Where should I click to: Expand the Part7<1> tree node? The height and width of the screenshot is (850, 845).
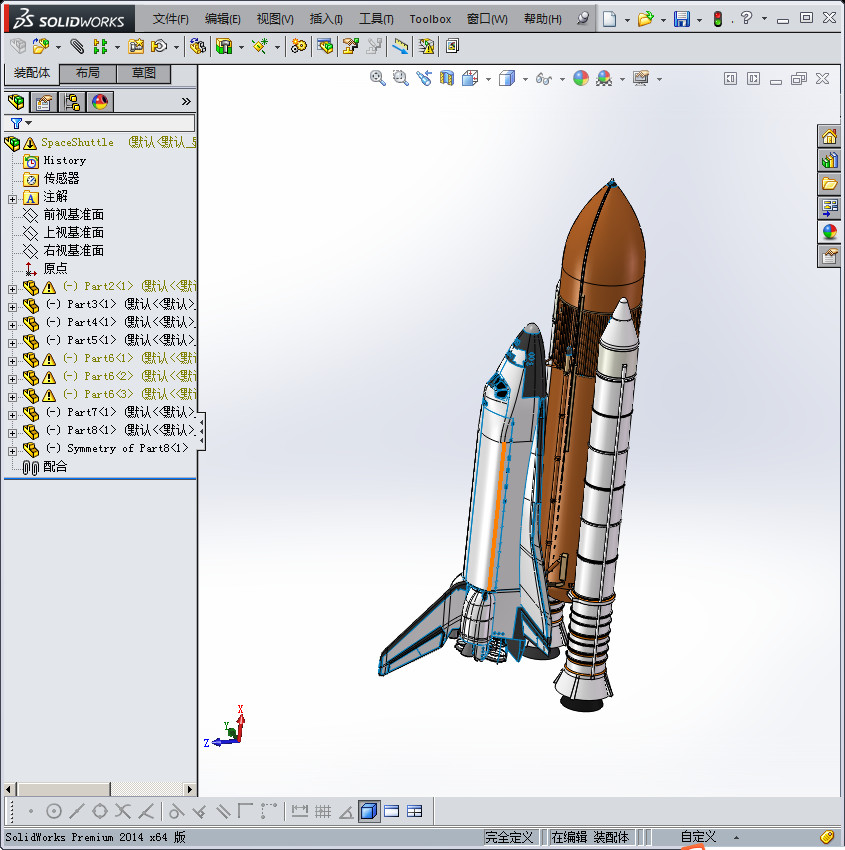coord(12,415)
